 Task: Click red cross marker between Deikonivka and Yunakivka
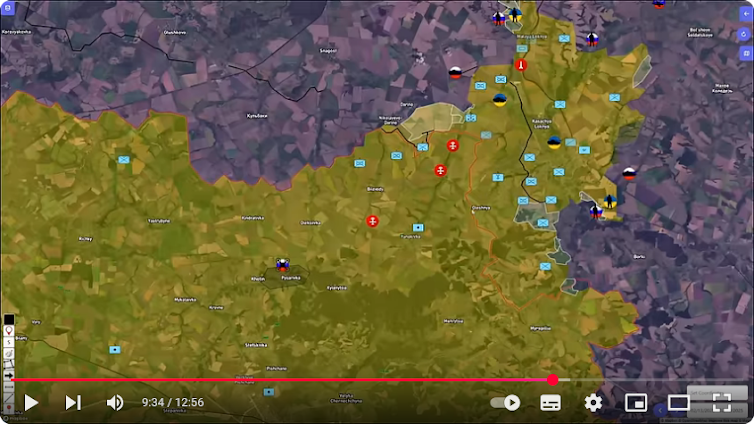tap(373, 221)
